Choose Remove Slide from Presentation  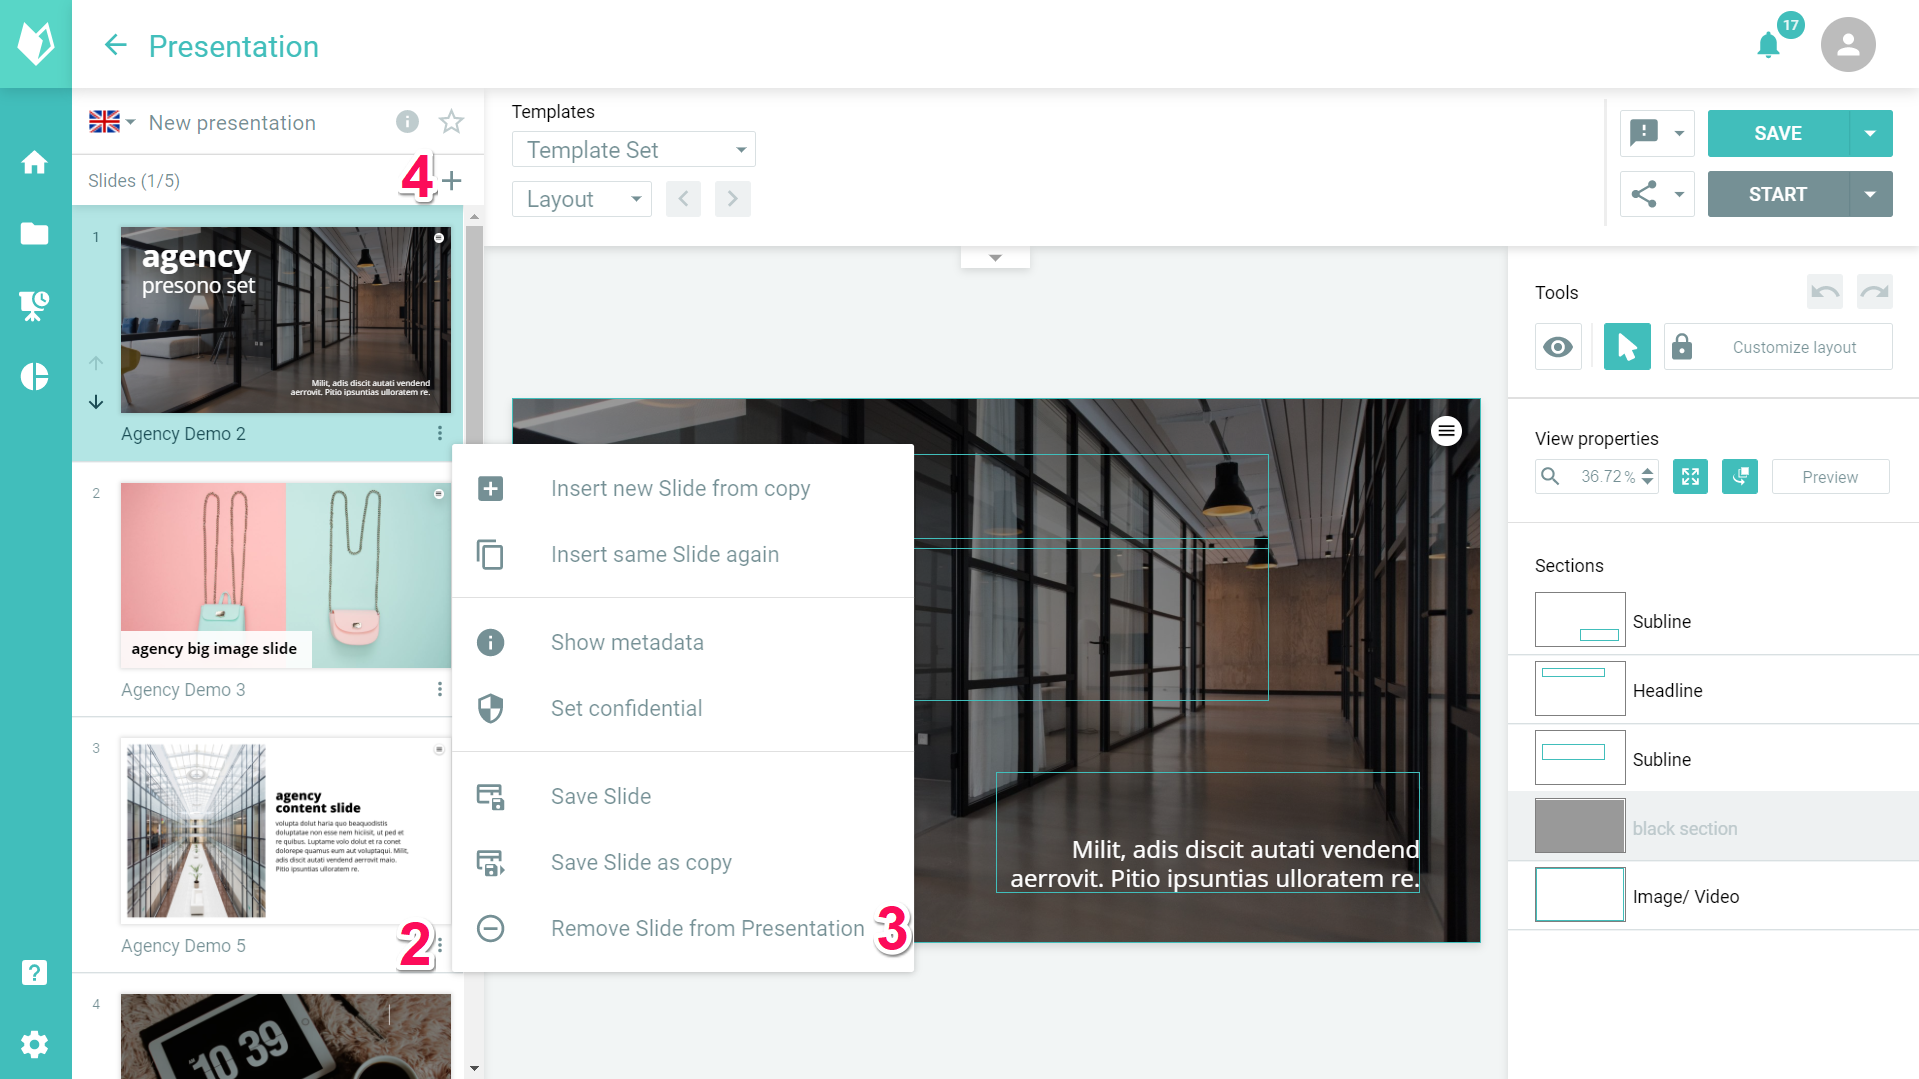coord(707,928)
